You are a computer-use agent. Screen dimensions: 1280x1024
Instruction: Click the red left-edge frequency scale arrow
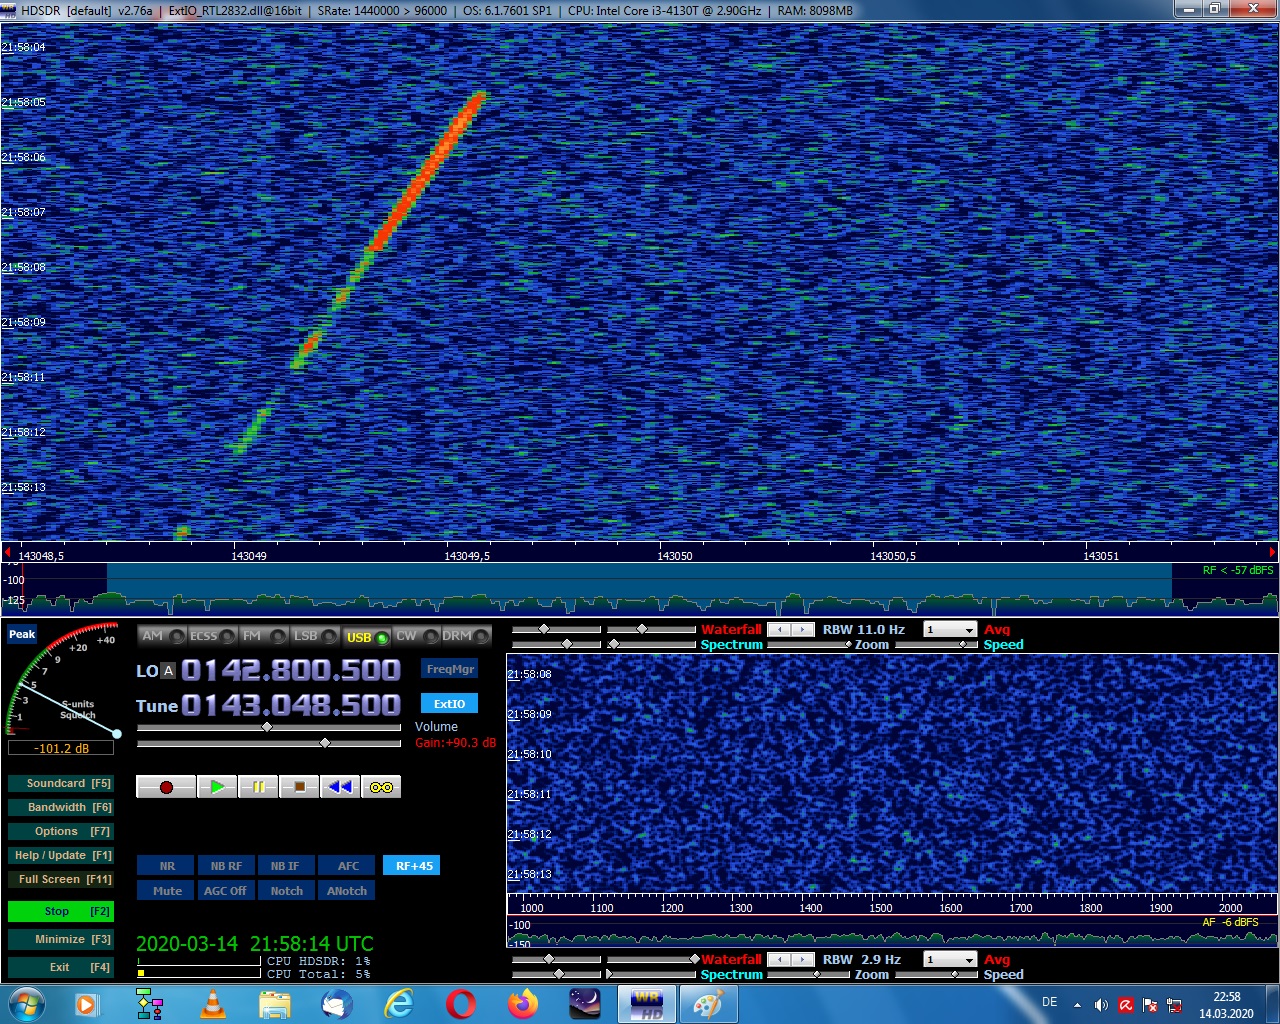coord(7,552)
